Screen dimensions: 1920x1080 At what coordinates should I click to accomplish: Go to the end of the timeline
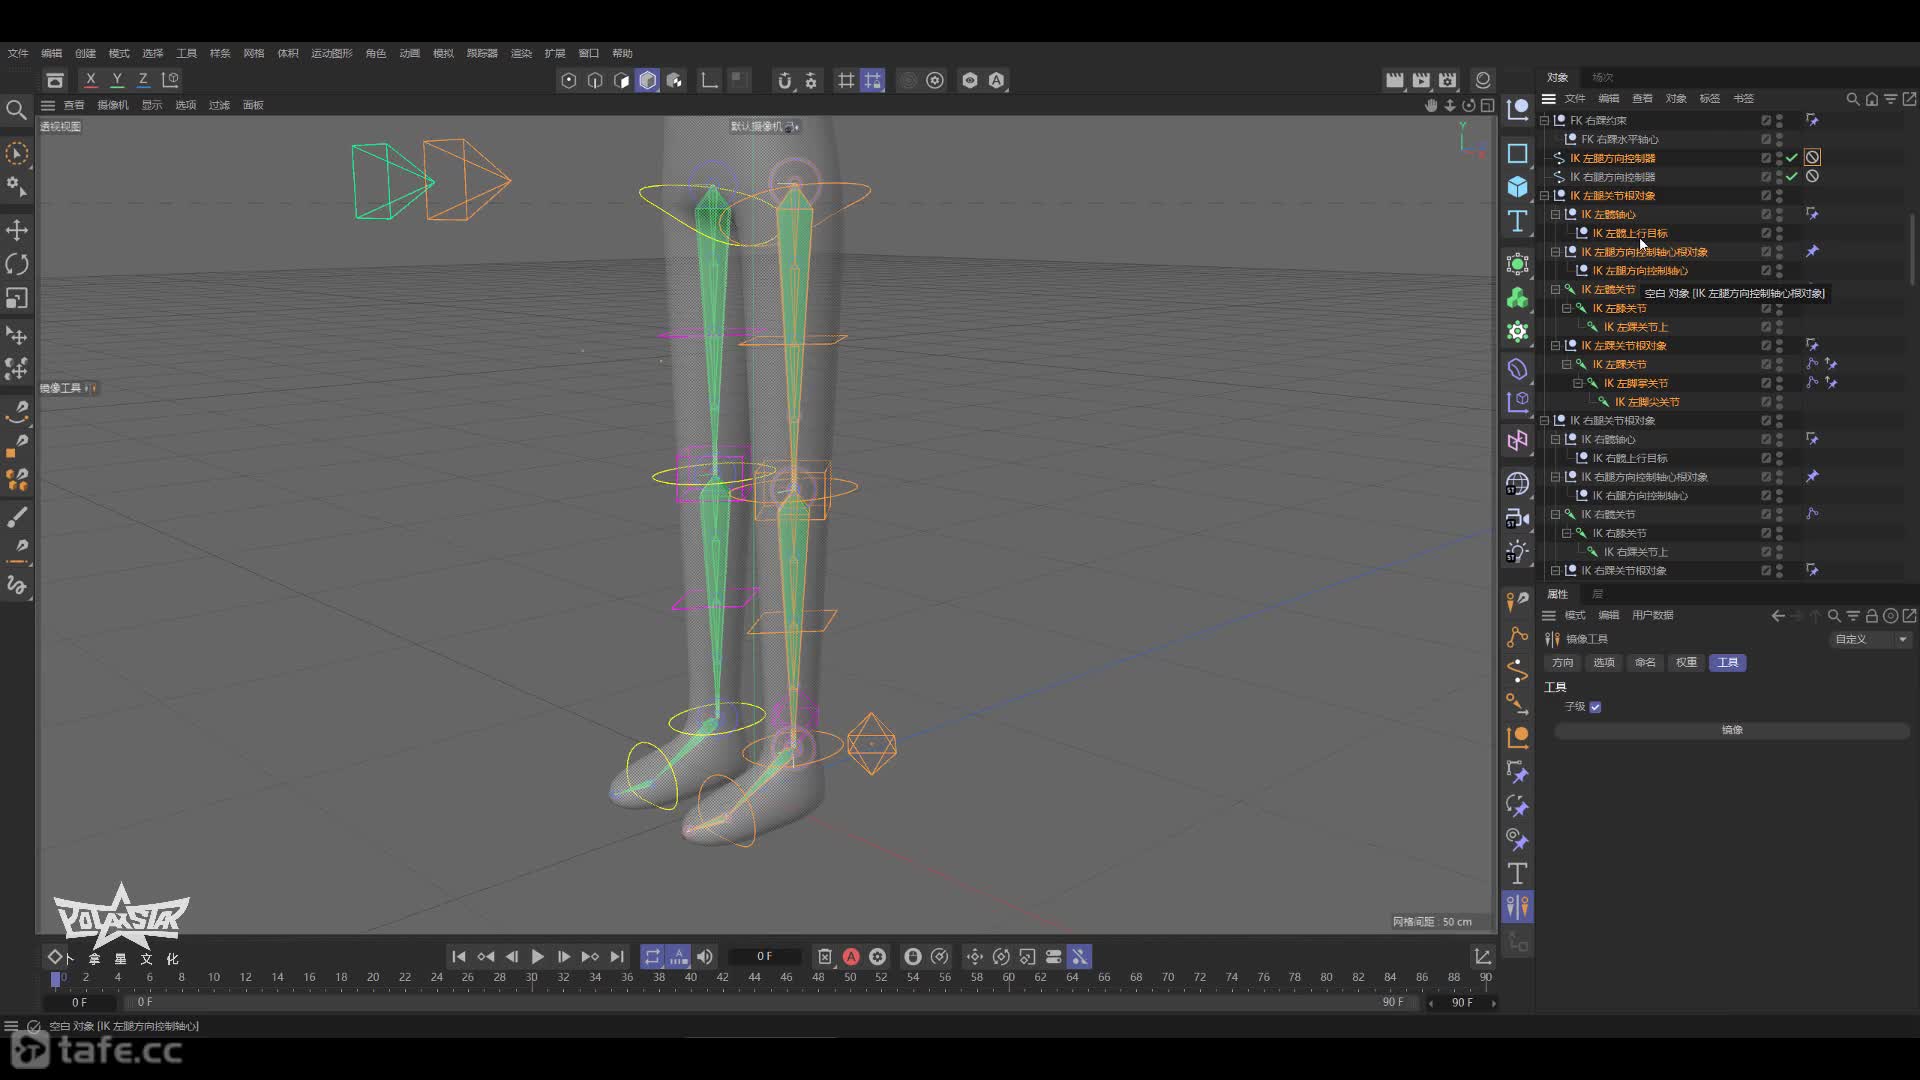[617, 957]
